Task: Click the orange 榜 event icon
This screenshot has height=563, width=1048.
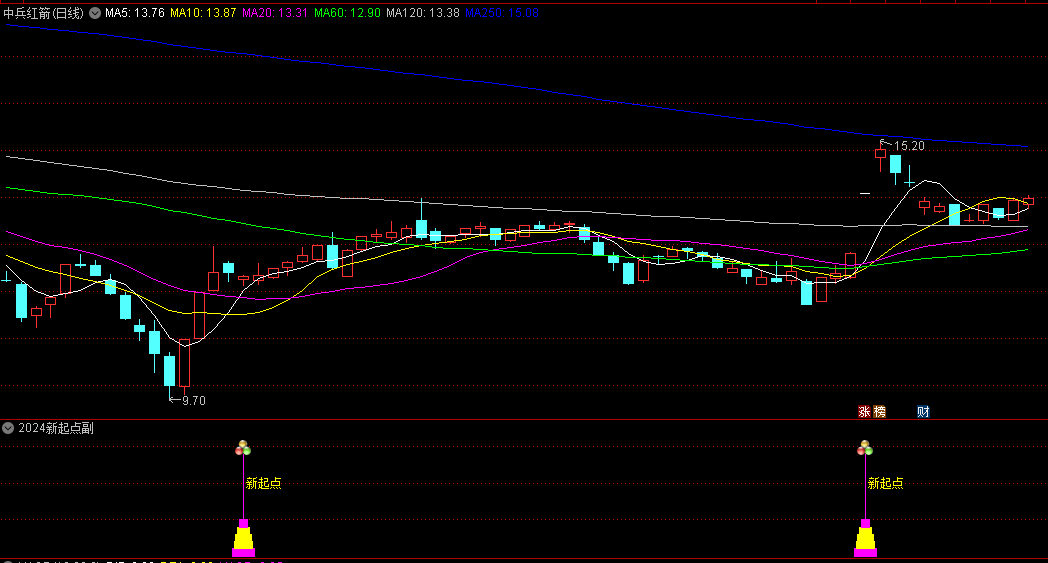Action: (880, 412)
